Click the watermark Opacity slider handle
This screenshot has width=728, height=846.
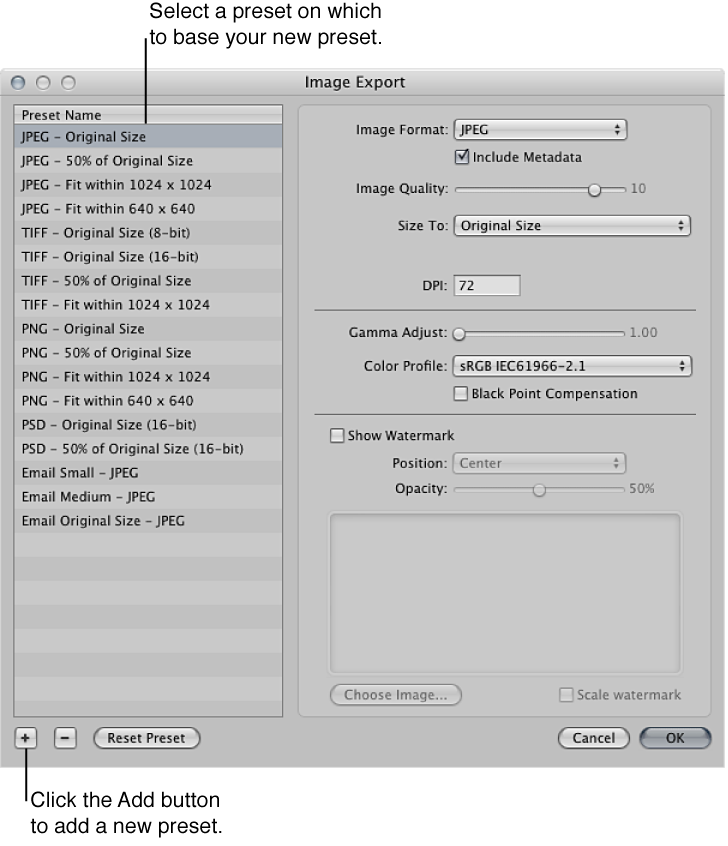[x=538, y=489]
